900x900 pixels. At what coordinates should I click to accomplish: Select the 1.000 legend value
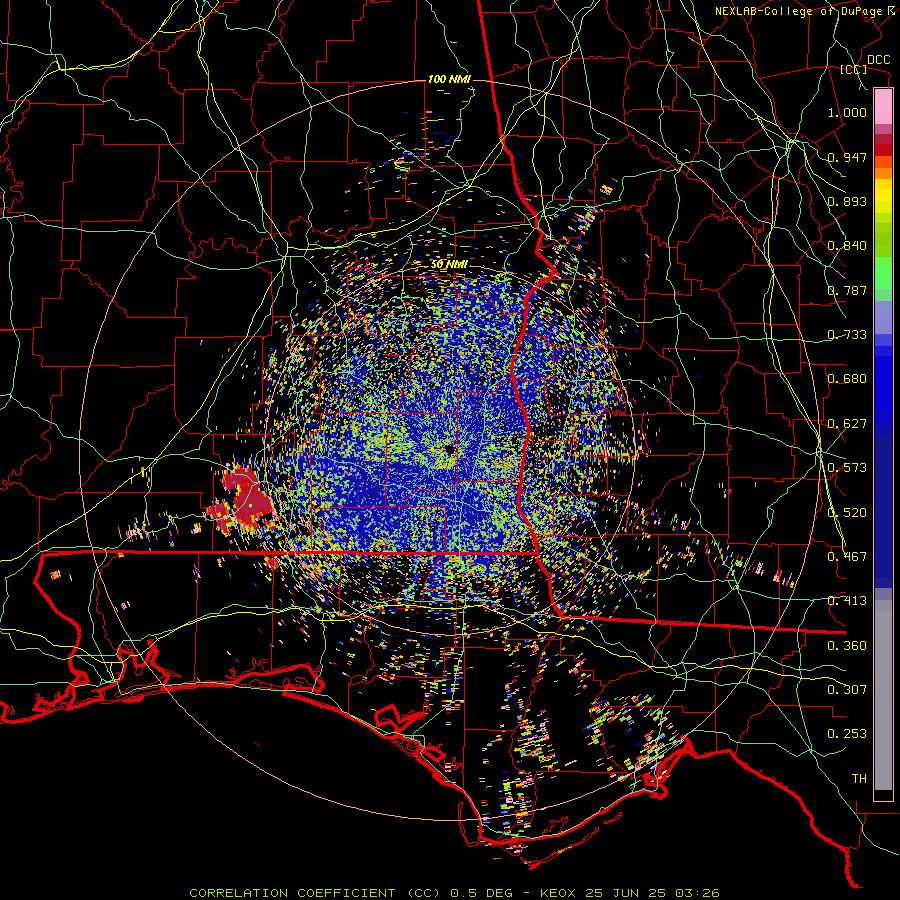[847, 112]
